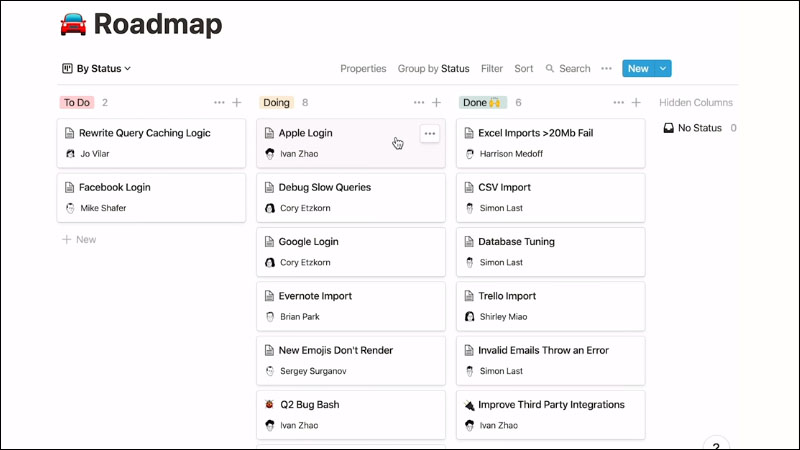
Task: Click + New under To Do column
Action: (79, 240)
